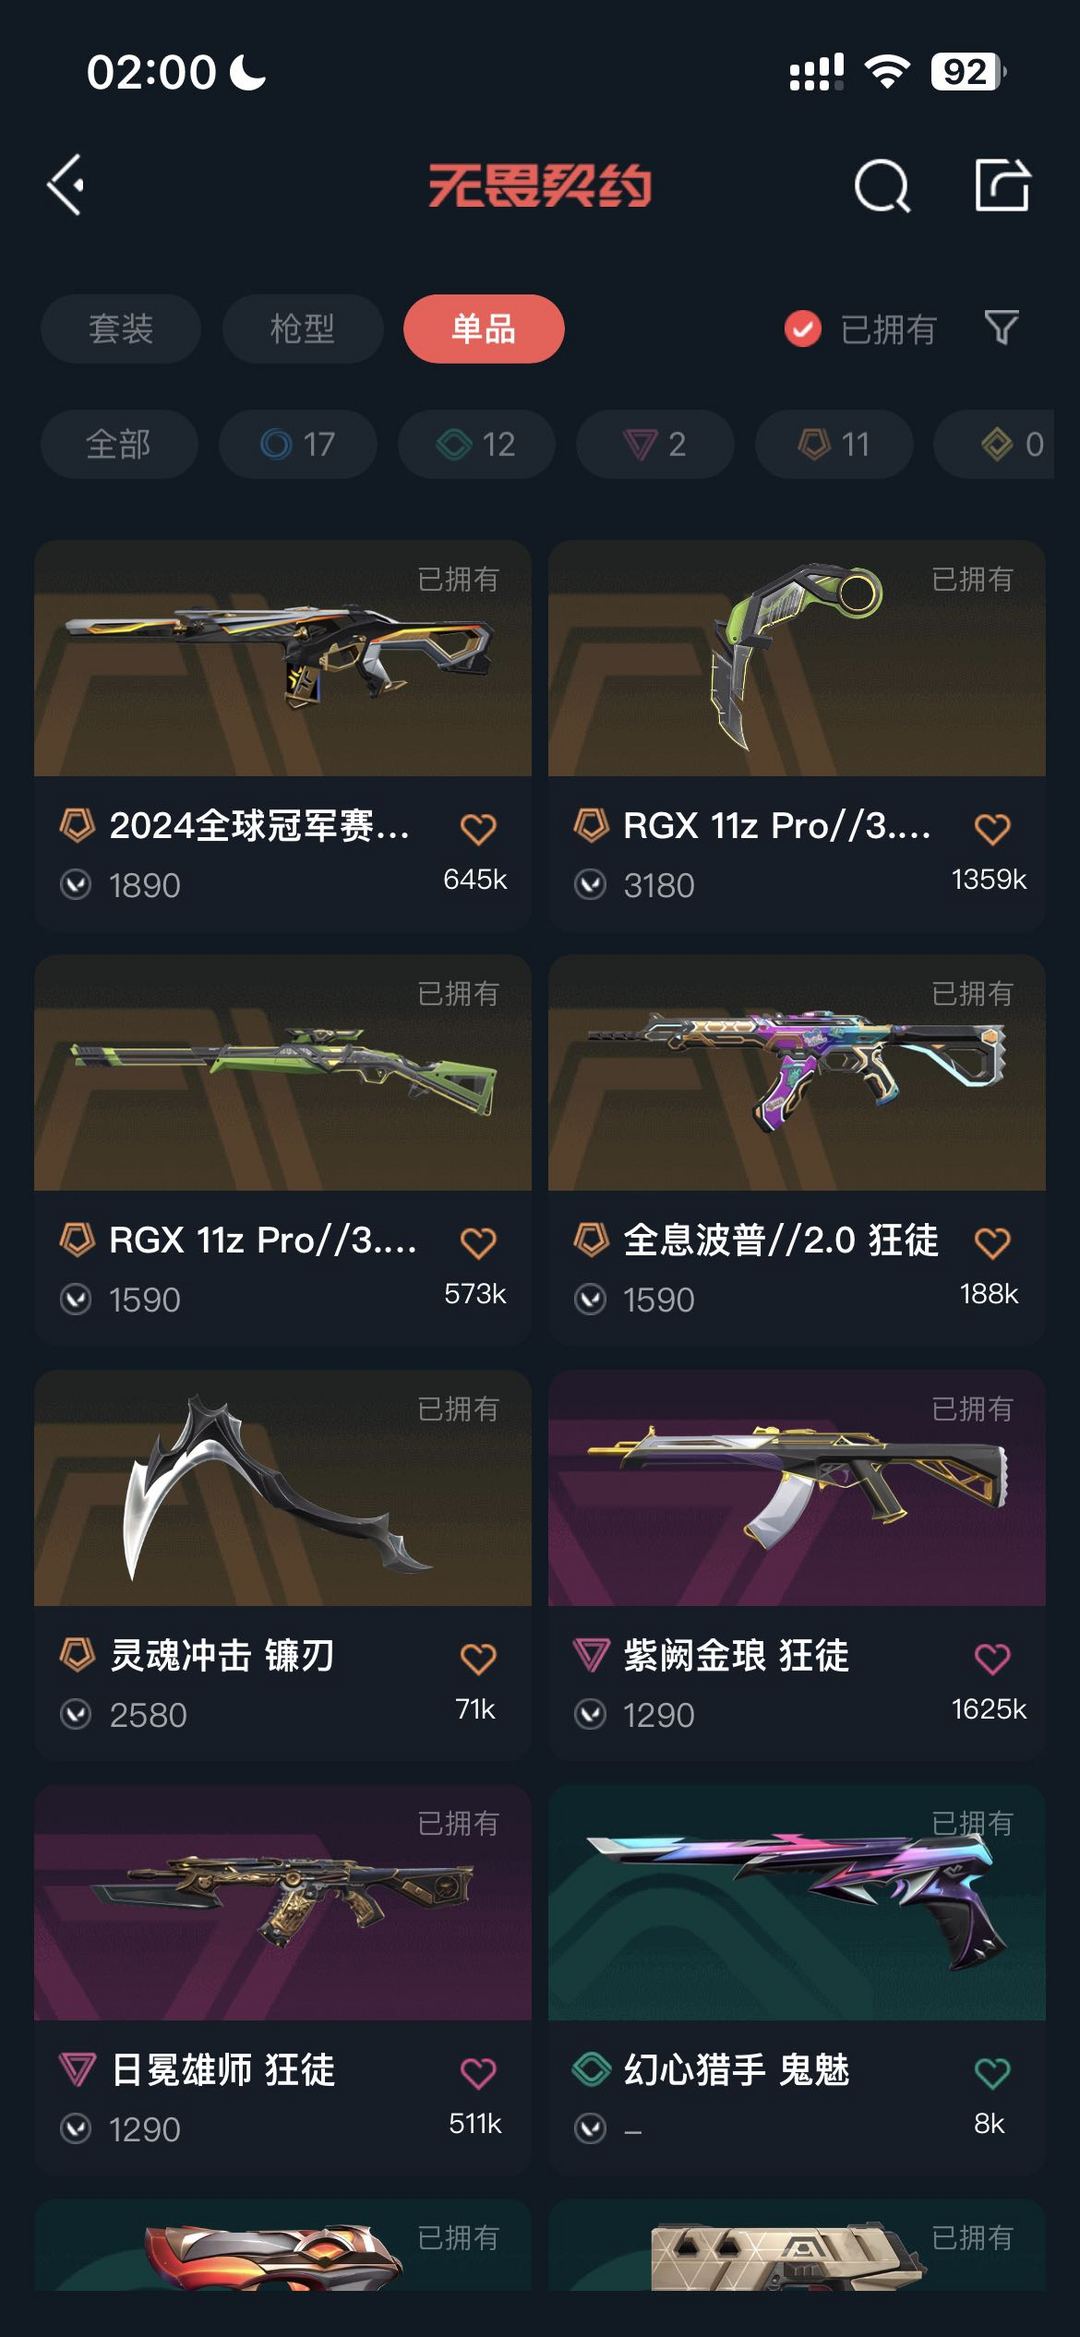Tap the back arrow icon
The width and height of the screenshot is (1080, 2337).
tap(66, 185)
